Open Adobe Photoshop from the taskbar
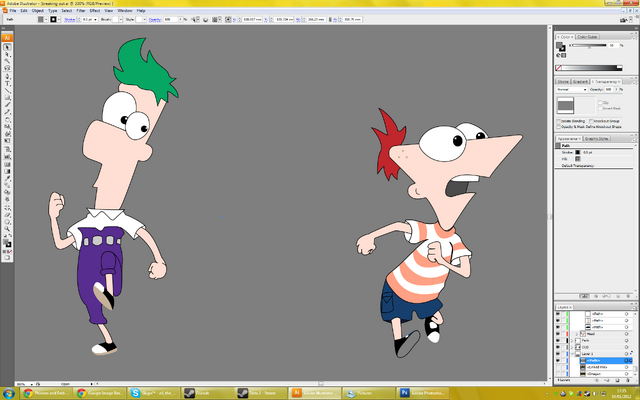 pyautogui.click(x=422, y=393)
